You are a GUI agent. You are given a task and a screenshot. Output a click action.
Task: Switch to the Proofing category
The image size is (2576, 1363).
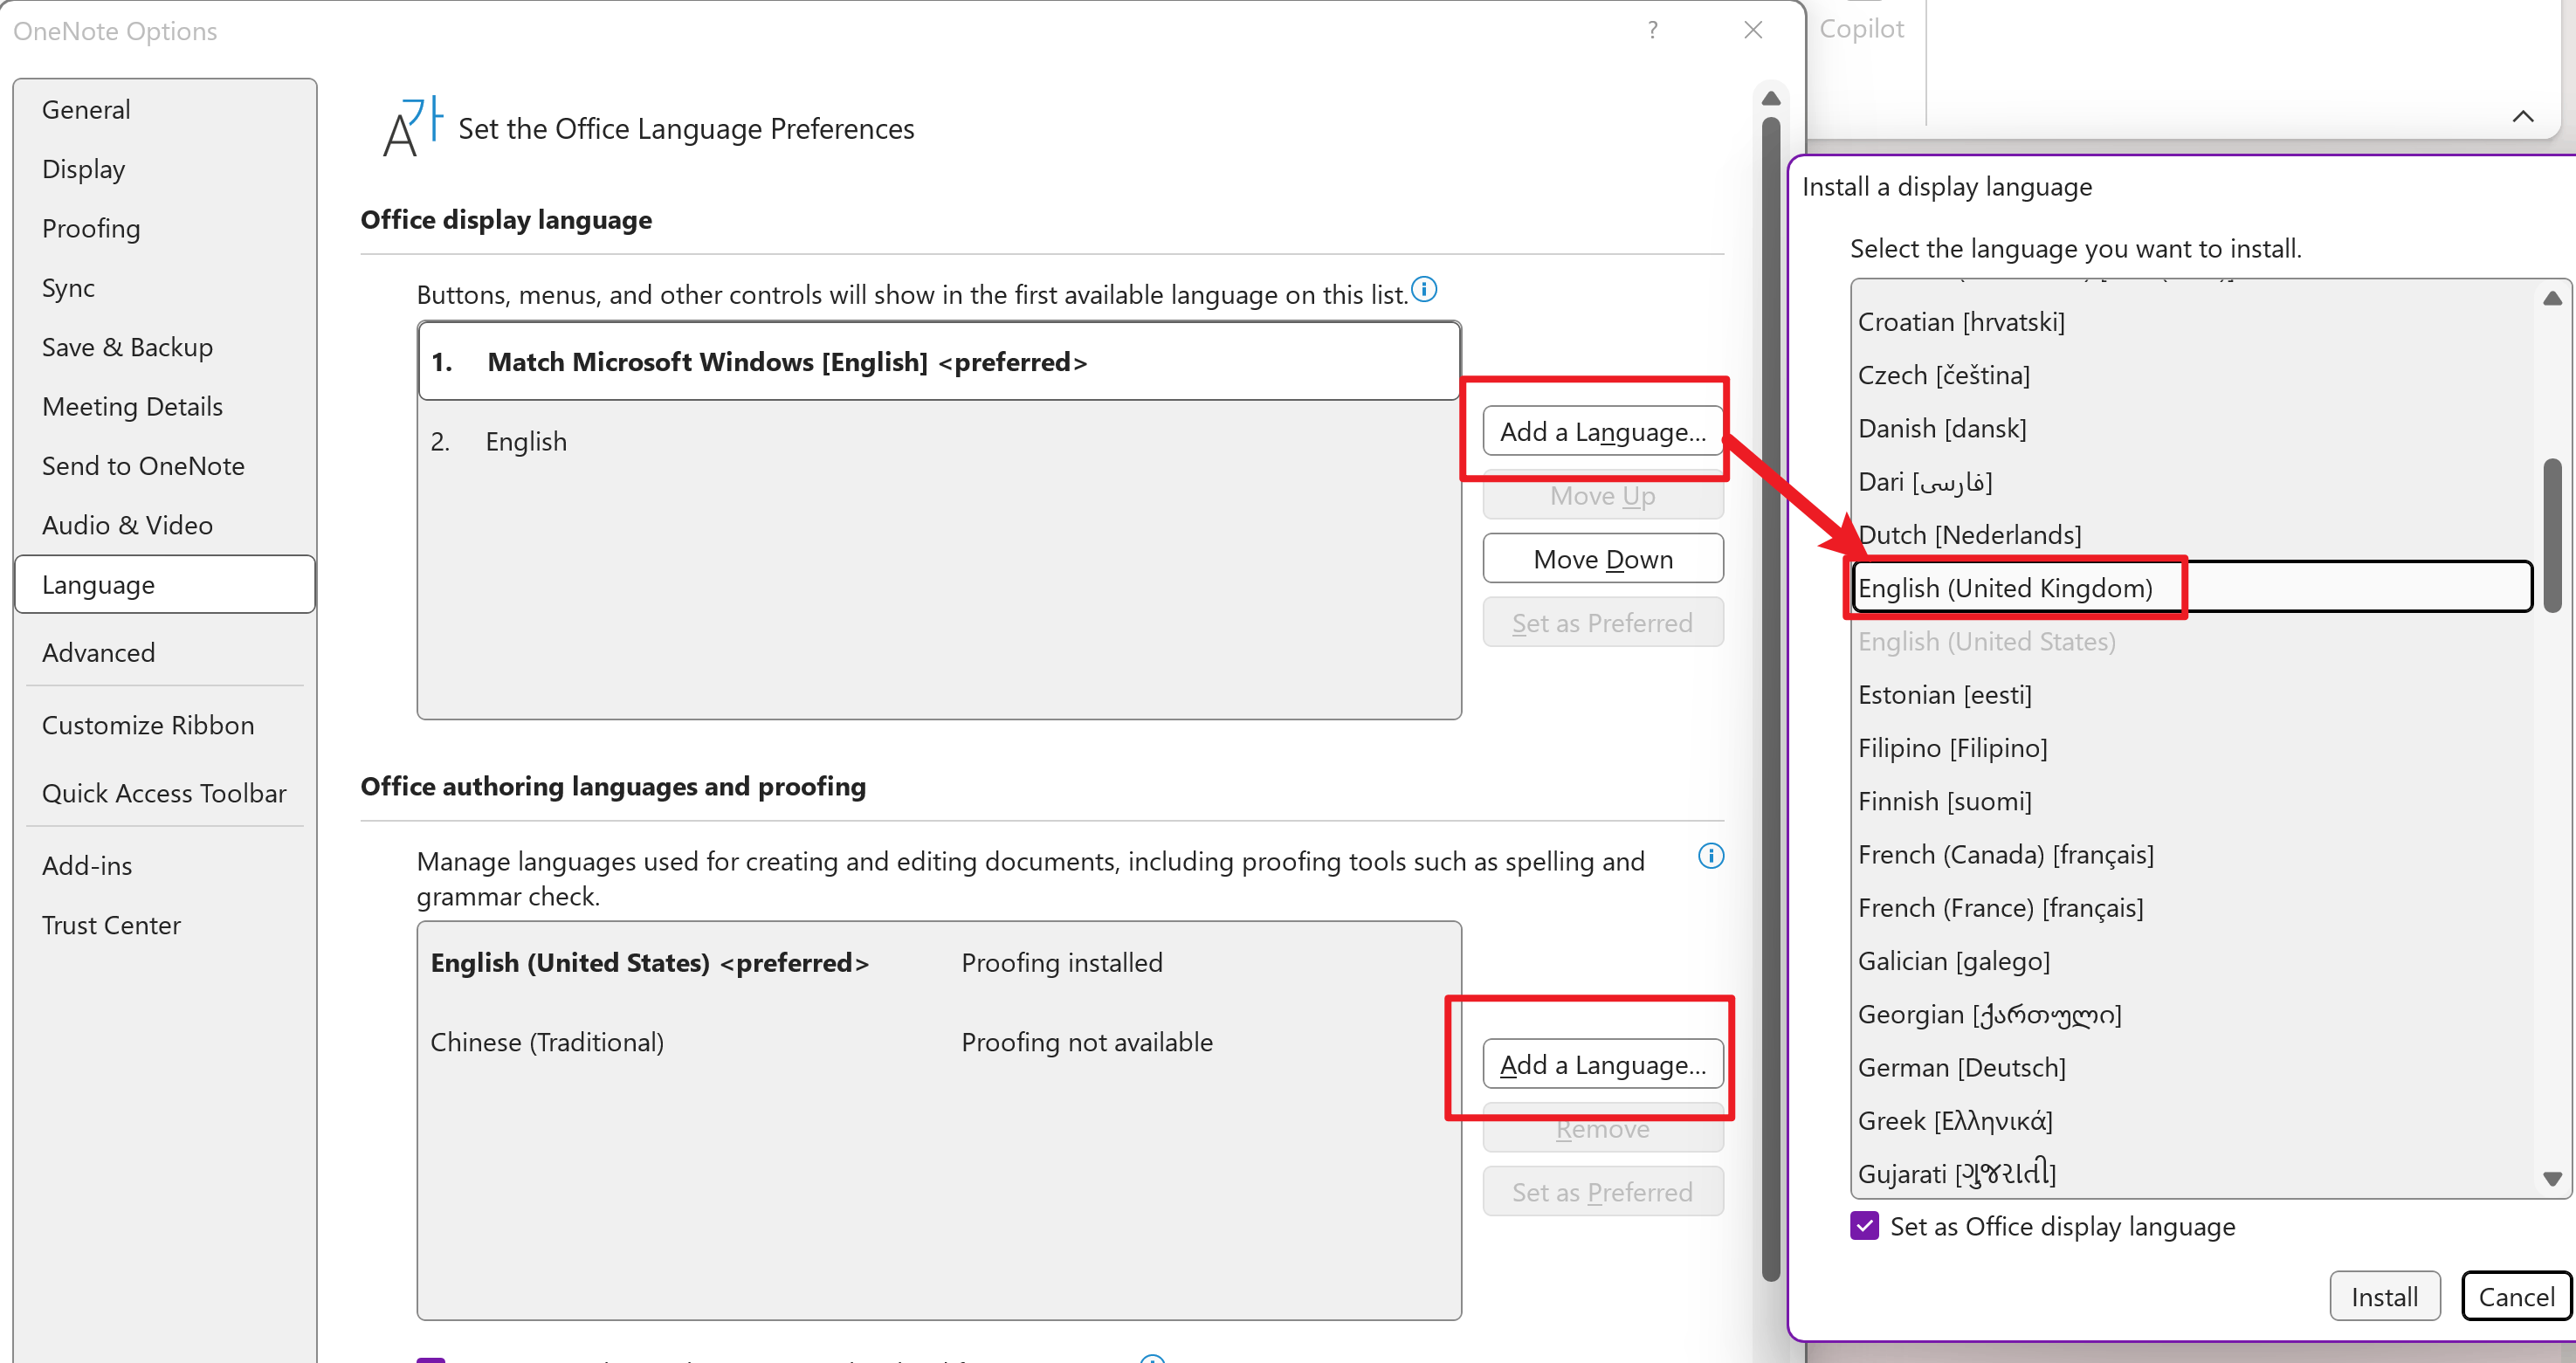point(166,228)
